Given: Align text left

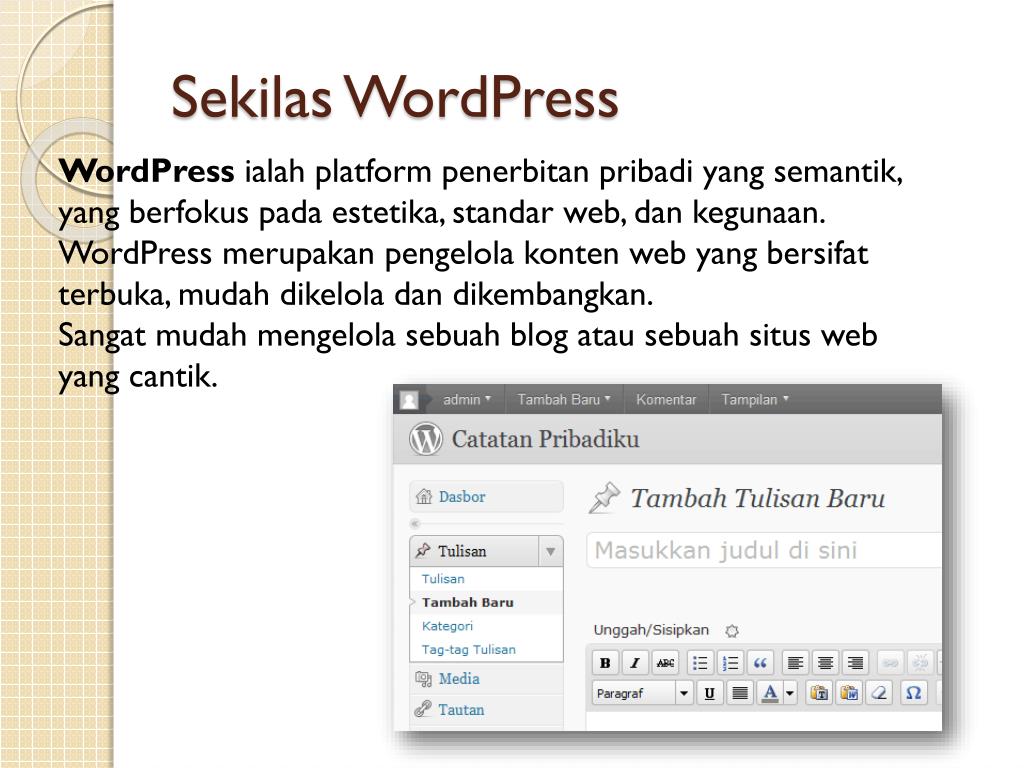Looking at the screenshot, I should point(795,663).
